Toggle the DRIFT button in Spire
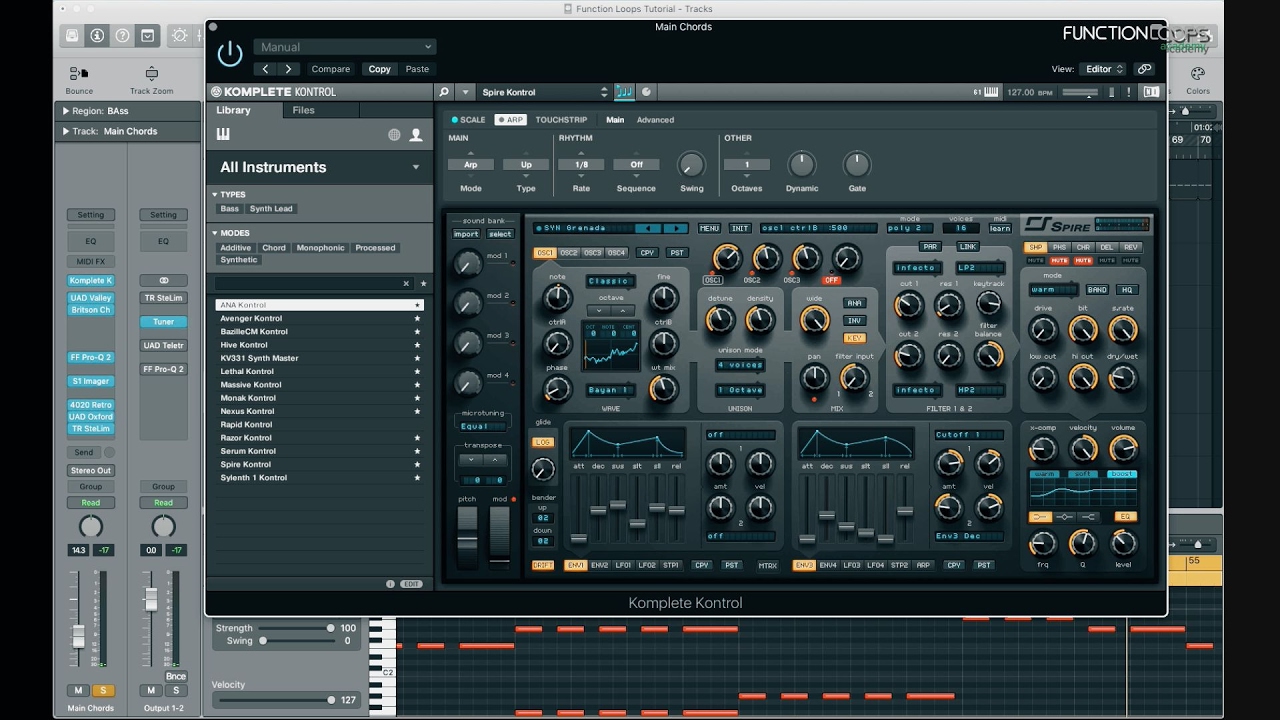This screenshot has width=1280, height=720. pos(542,565)
